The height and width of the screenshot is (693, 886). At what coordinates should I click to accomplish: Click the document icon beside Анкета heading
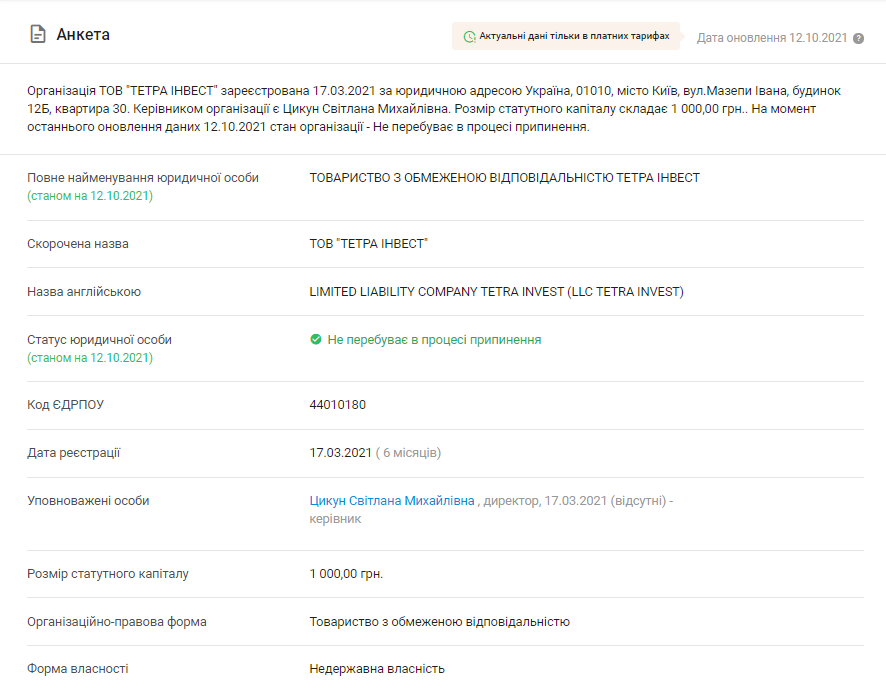37,35
